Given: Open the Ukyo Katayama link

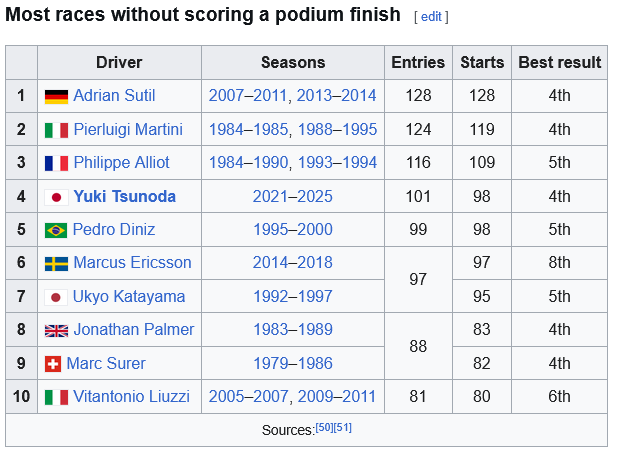Looking at the screenshot, I should (129, 297).
